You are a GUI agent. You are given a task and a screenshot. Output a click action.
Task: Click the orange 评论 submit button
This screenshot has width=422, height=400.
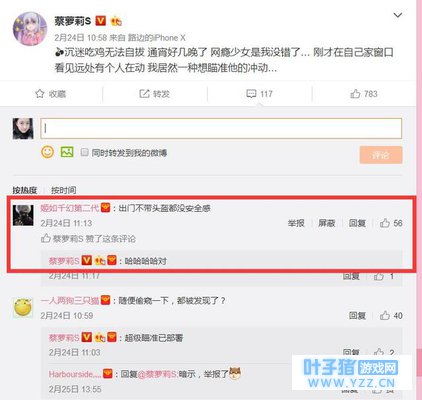click(x=381, y=155)
